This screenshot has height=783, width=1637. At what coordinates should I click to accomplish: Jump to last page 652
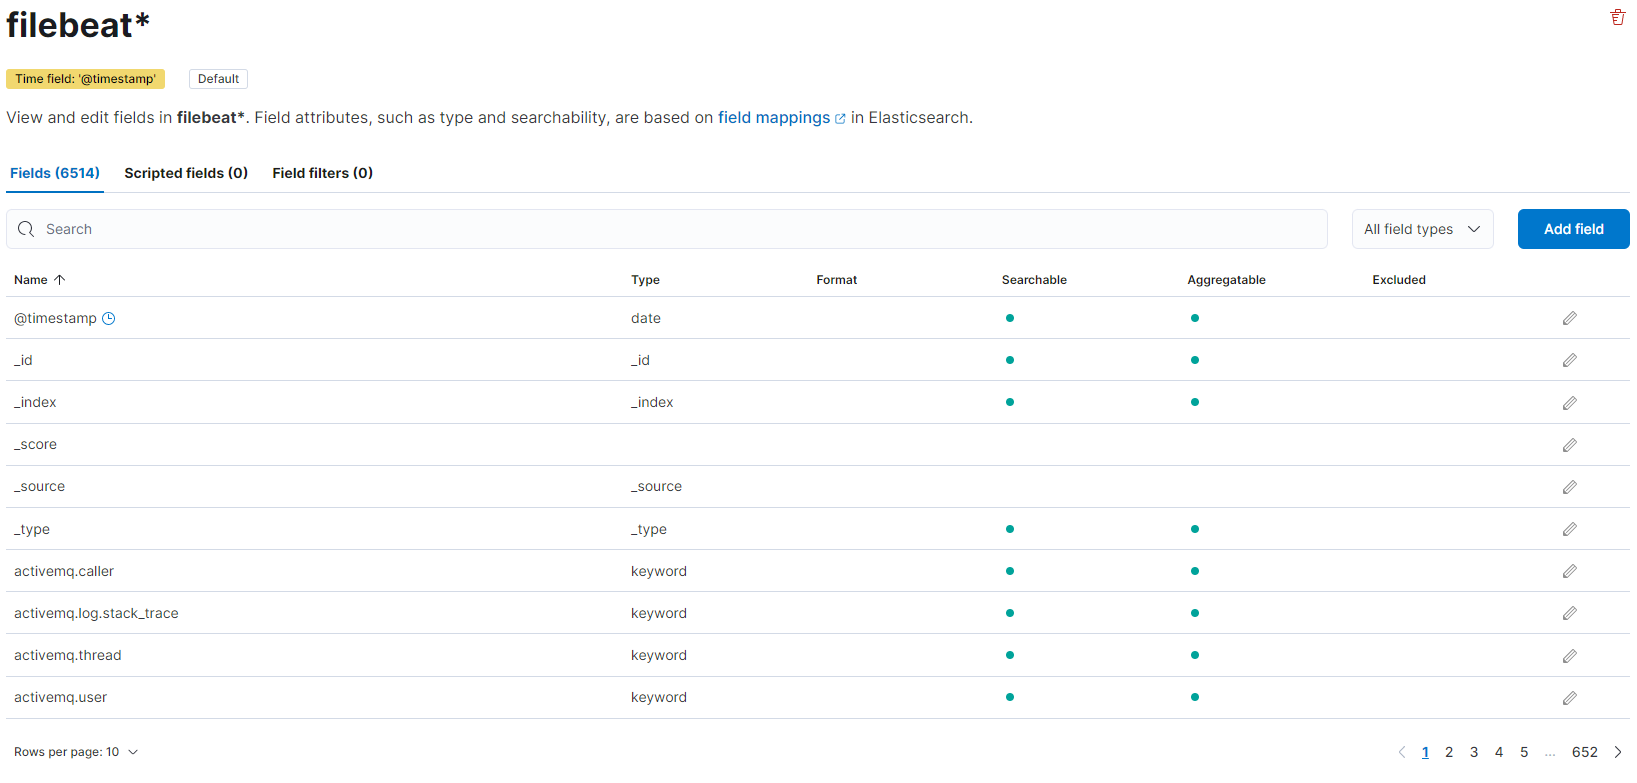pos(1585,752)
